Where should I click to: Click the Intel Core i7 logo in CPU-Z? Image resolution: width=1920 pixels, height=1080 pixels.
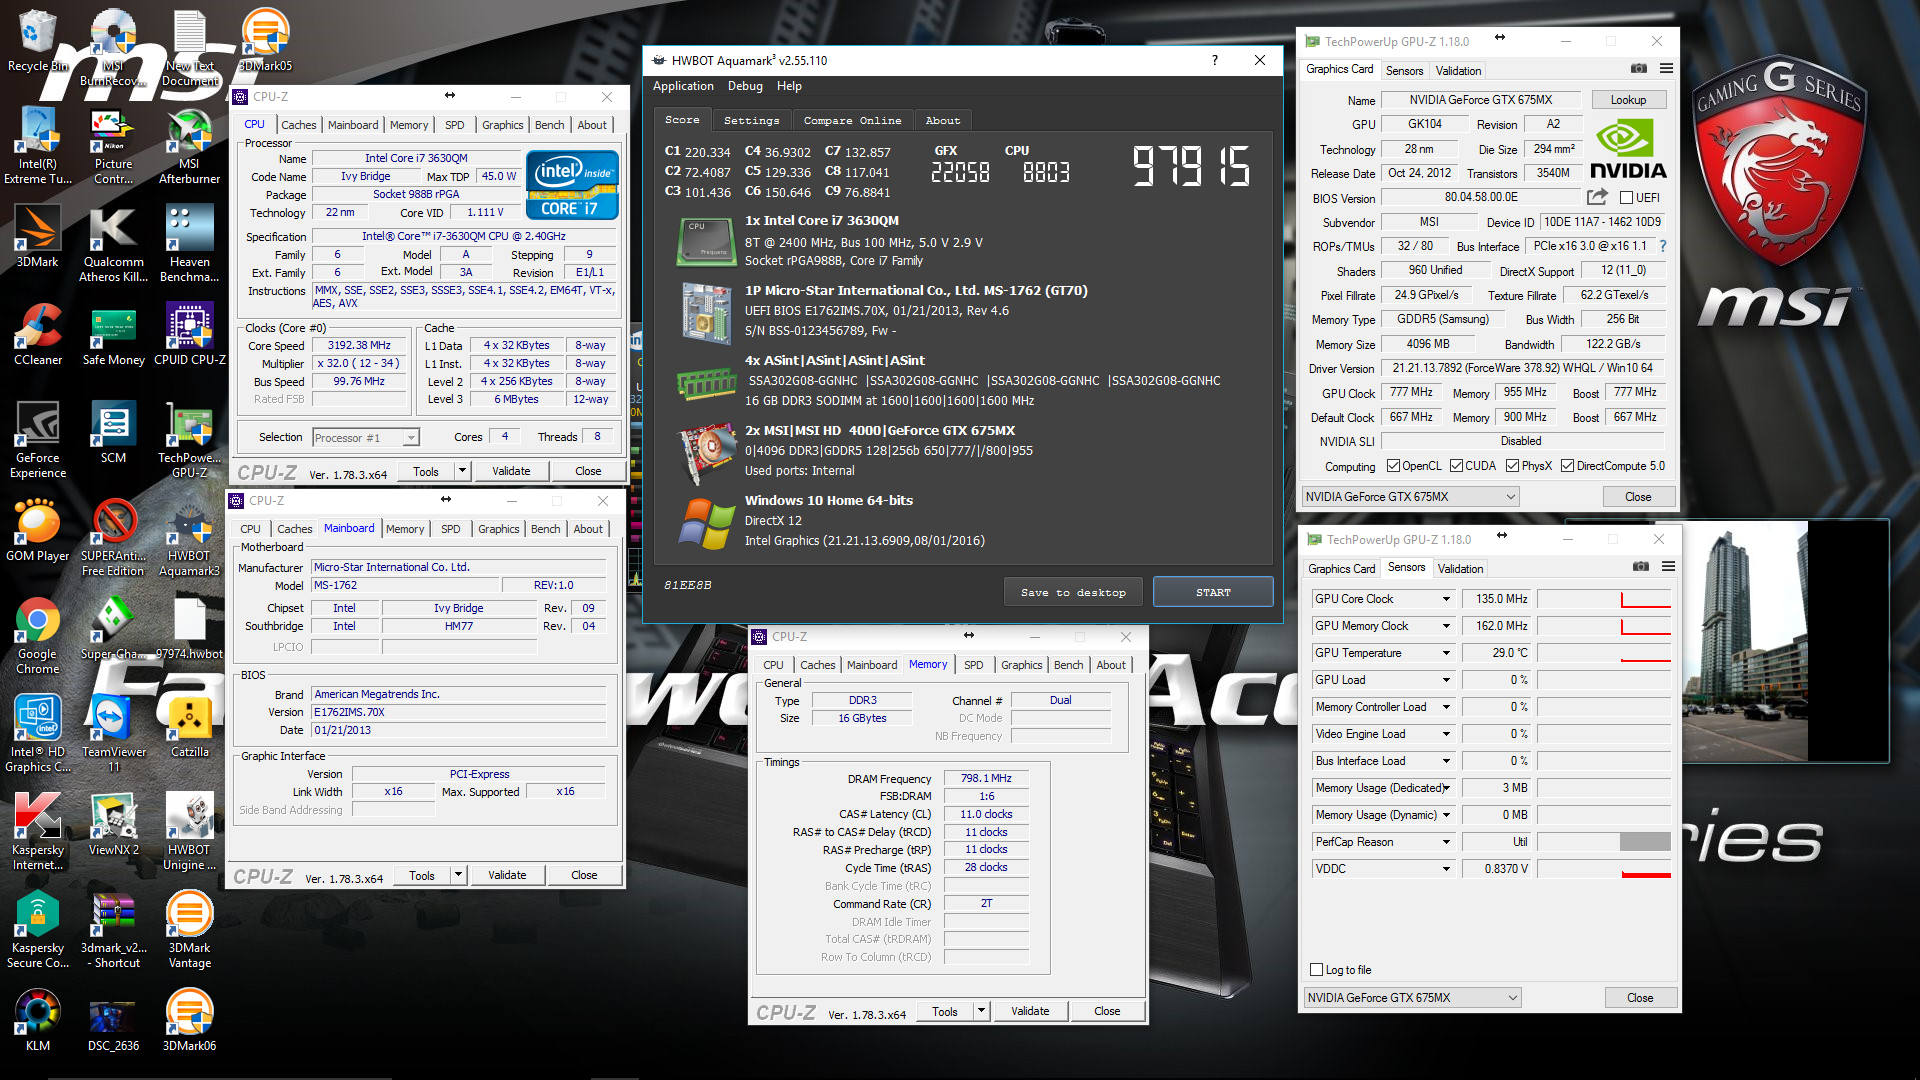(x=572, y=184)
